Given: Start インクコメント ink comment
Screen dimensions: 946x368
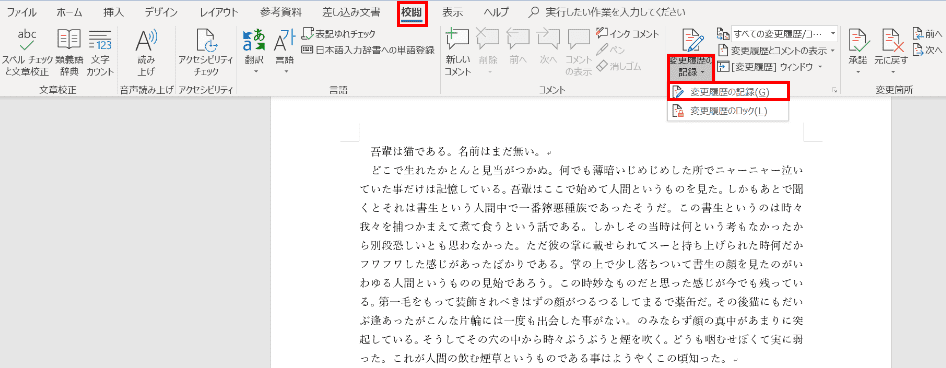Looking at the screenshot, I should 627,34.
